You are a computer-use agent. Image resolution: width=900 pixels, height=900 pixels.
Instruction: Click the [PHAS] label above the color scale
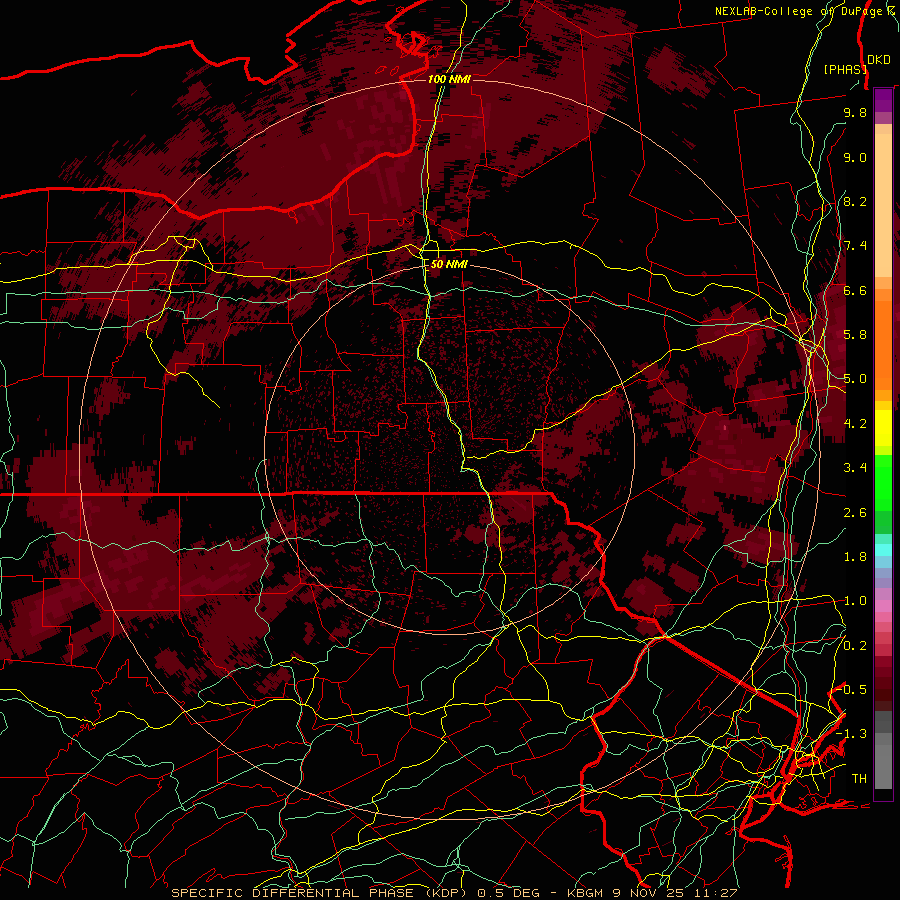[845, 69]
